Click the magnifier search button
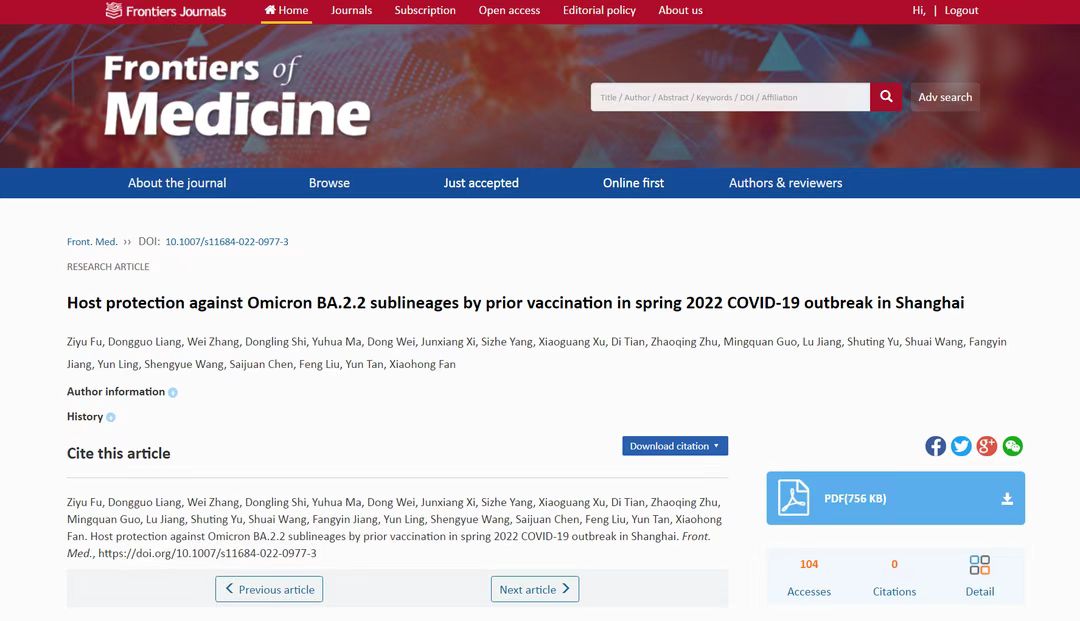 [x=885, y=97]
